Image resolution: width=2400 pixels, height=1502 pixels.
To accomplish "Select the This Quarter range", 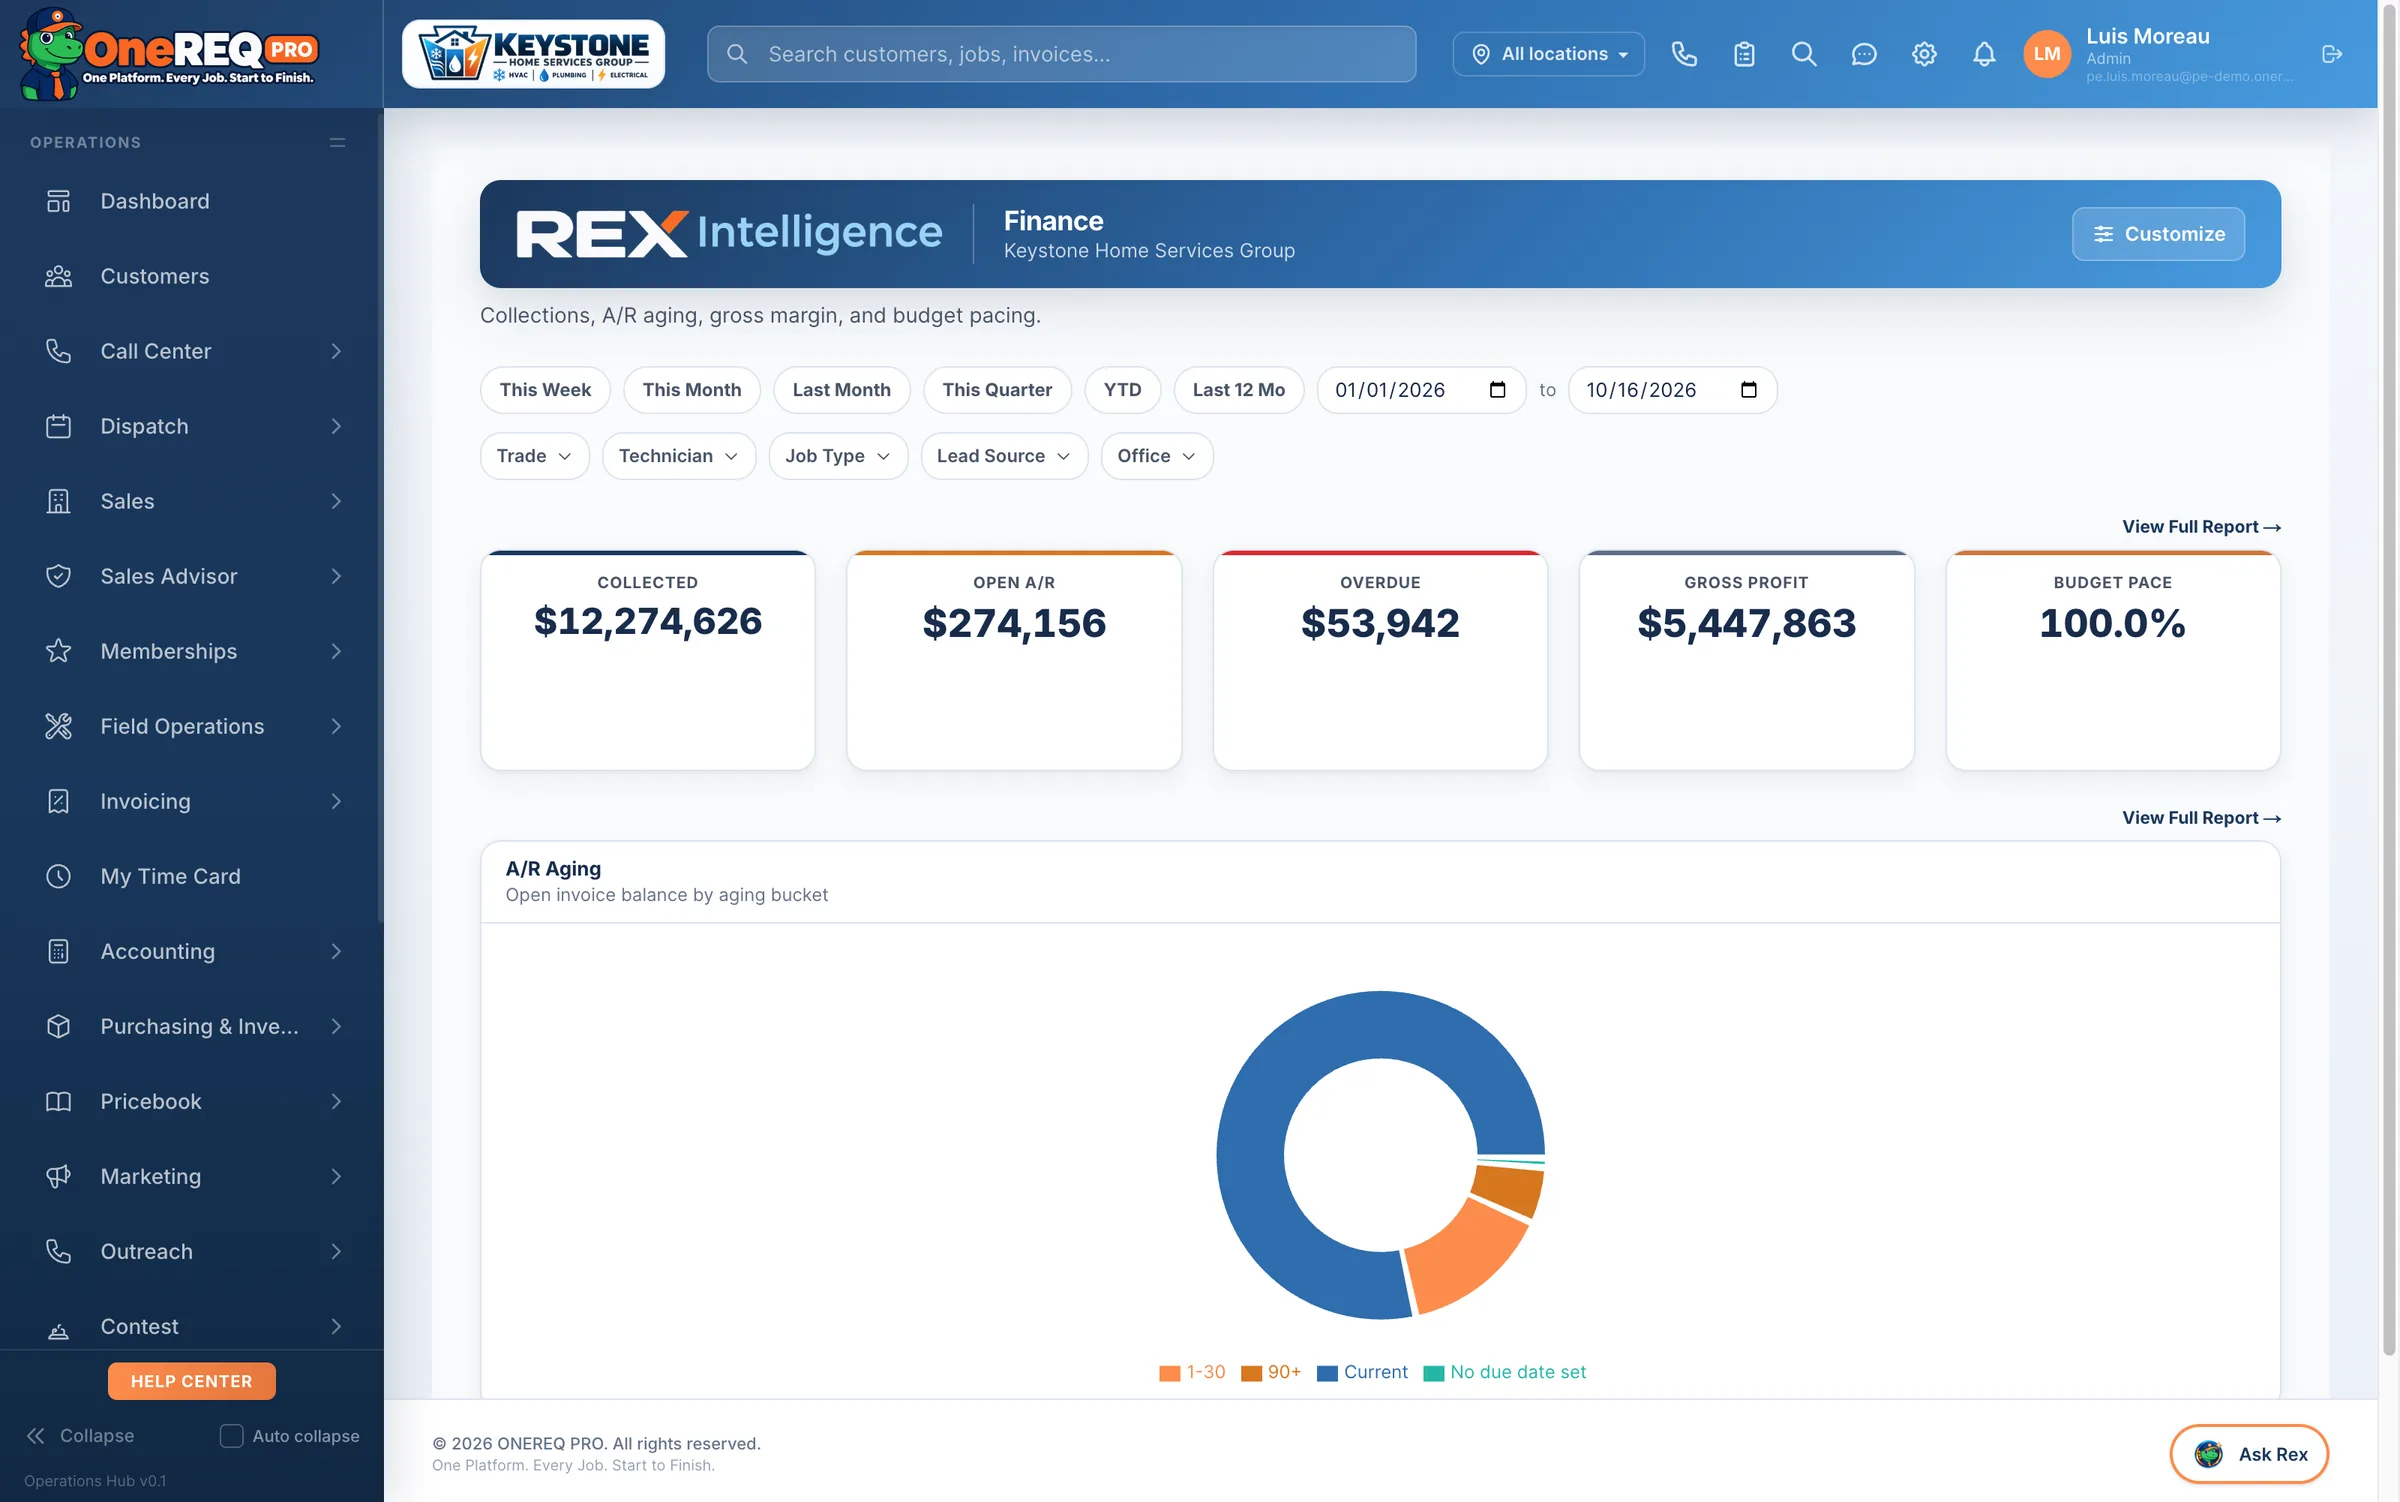I will 997,390.
